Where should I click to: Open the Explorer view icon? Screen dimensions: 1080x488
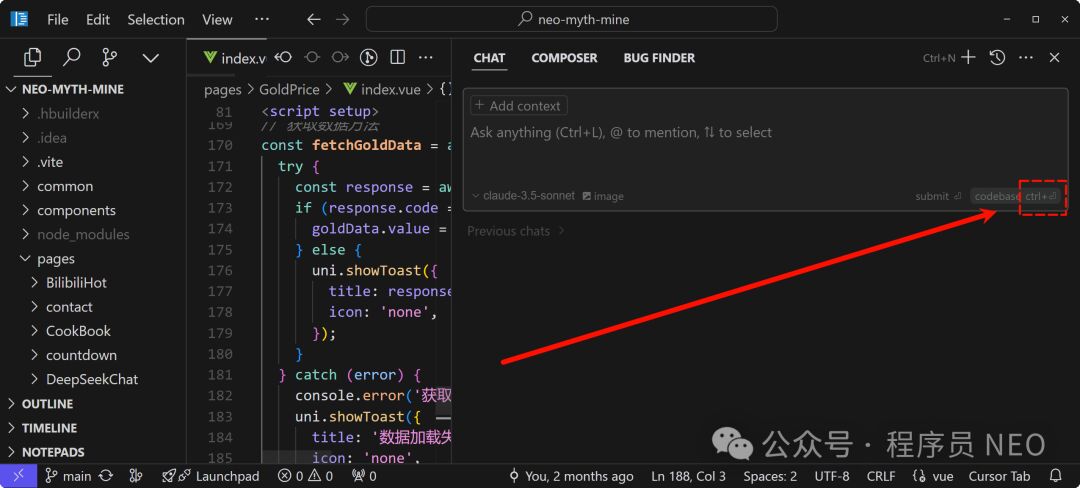tap(33, 57)
